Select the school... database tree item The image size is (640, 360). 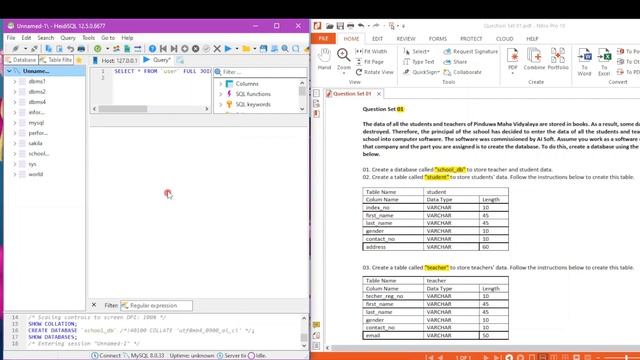(39, 153)
